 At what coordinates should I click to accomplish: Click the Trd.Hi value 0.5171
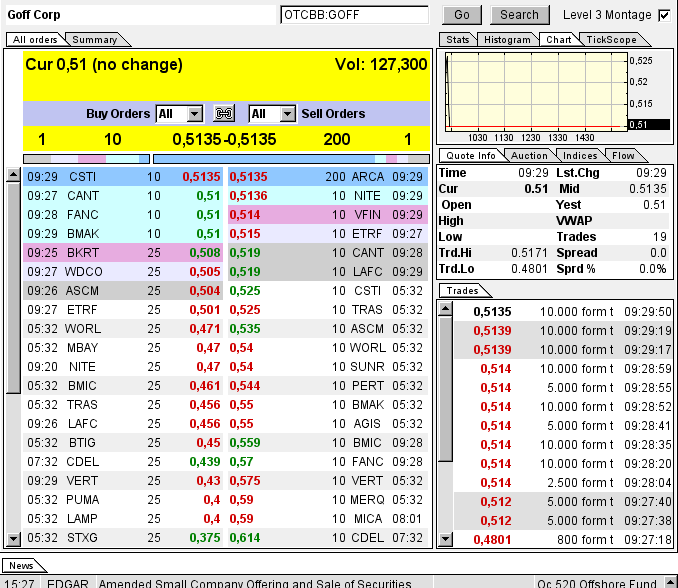coord(529,252)
